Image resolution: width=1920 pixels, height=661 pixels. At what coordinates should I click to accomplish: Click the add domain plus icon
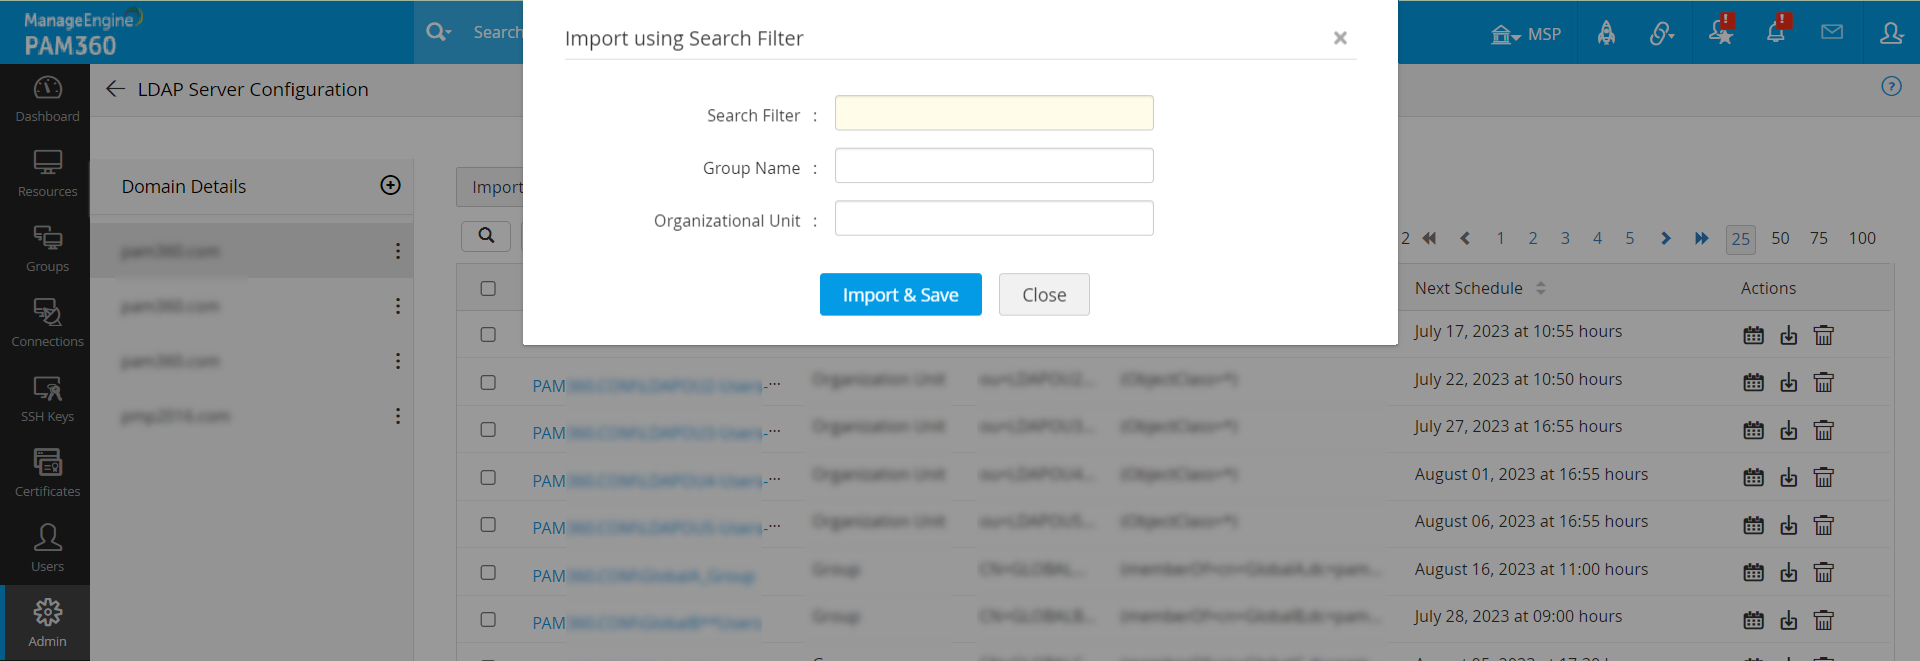[x=391, y=185]
